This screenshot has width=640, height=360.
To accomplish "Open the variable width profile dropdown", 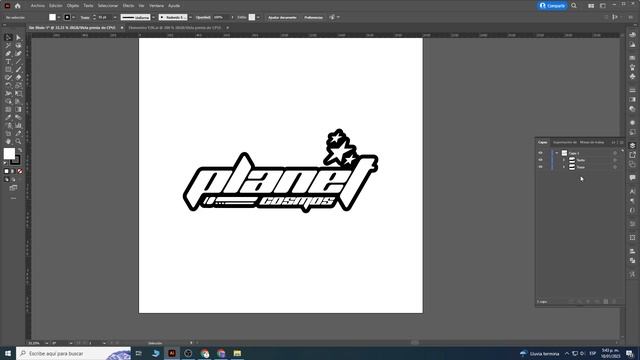I will pos(153,18).
